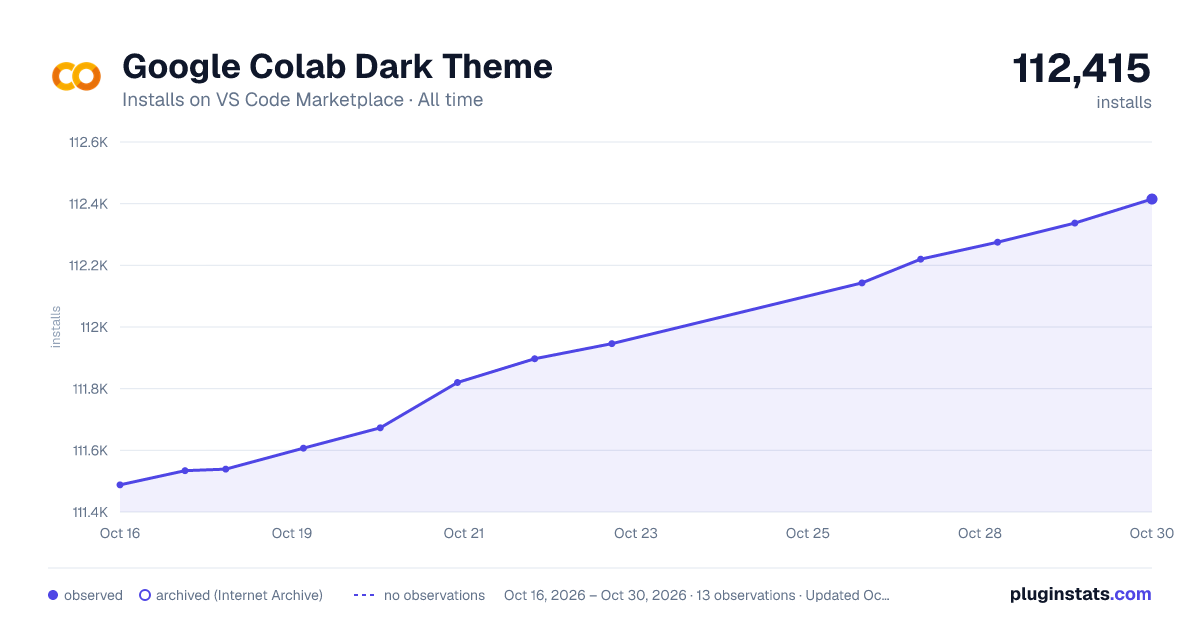The width and height of the screenshot is (1200, 630).
Task: Click the 111.8K y-axis label
Action: point(89,389)
